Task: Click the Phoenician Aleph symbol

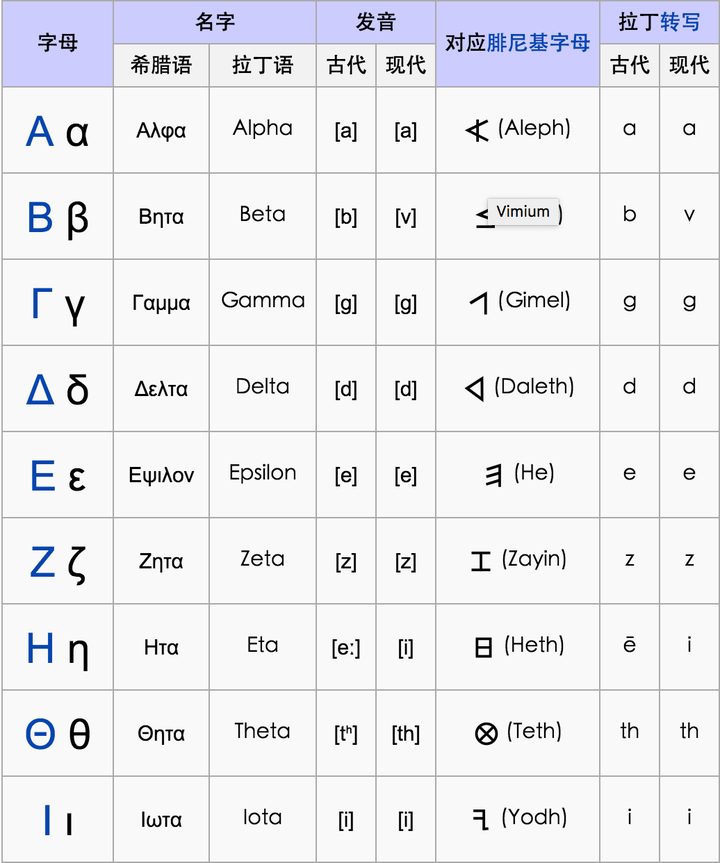Action: pos(478,130)
